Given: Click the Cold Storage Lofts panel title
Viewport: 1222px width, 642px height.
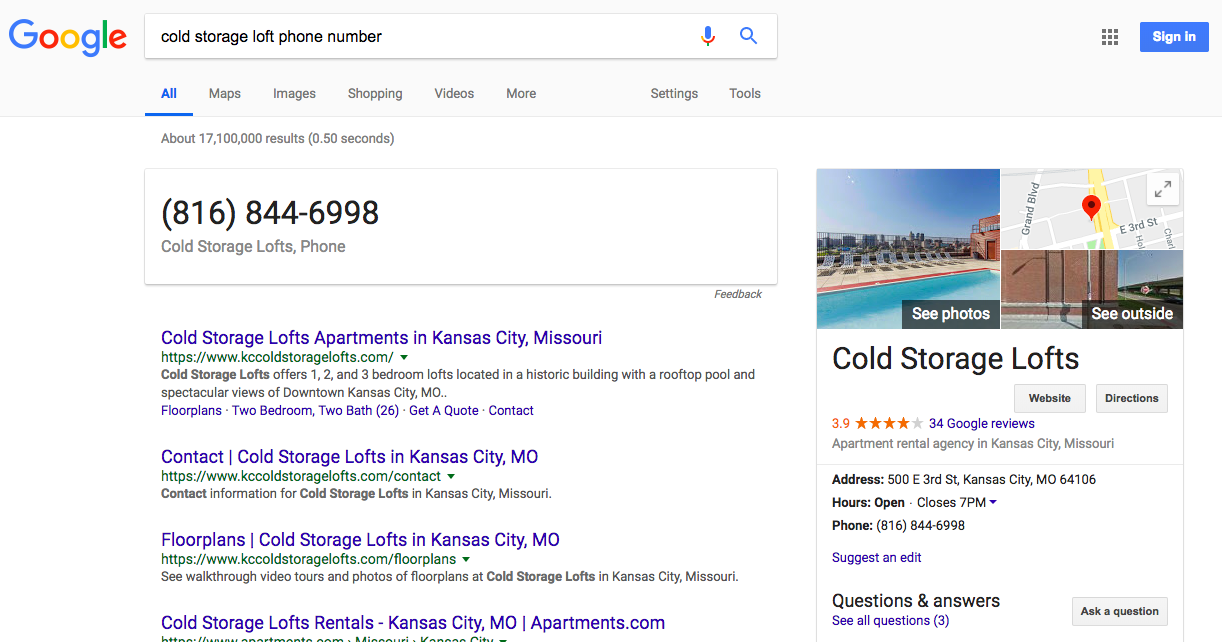Looking at the screenshot, I should coord(956,359).
